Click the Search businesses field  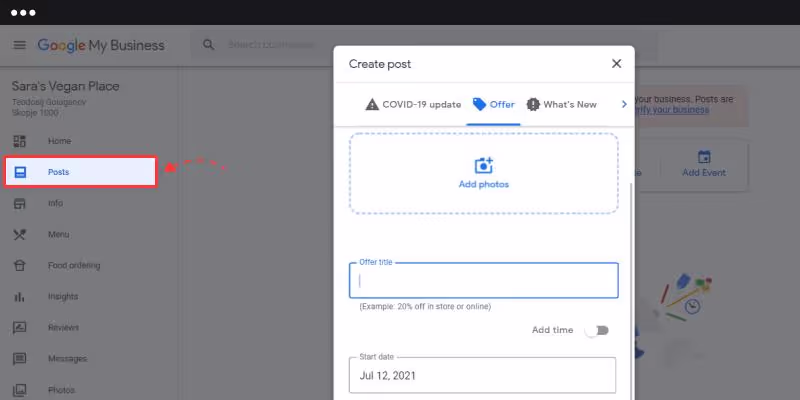[x=423, y=45]
